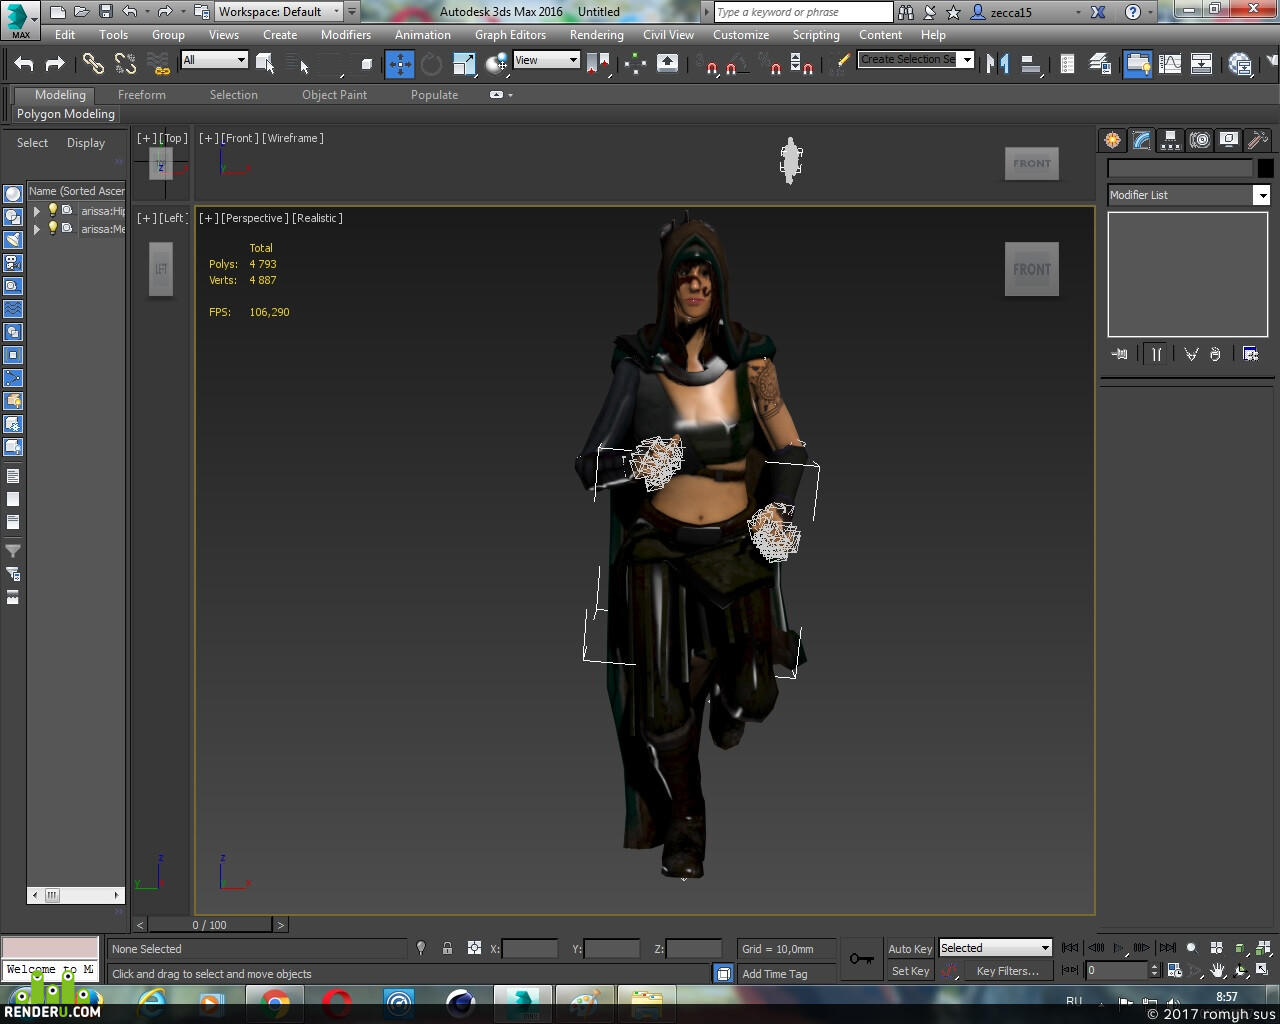Select the Pan View hand tool
The width and height of the screenshot is (1280, 1024).
(x=1217, y=970)
